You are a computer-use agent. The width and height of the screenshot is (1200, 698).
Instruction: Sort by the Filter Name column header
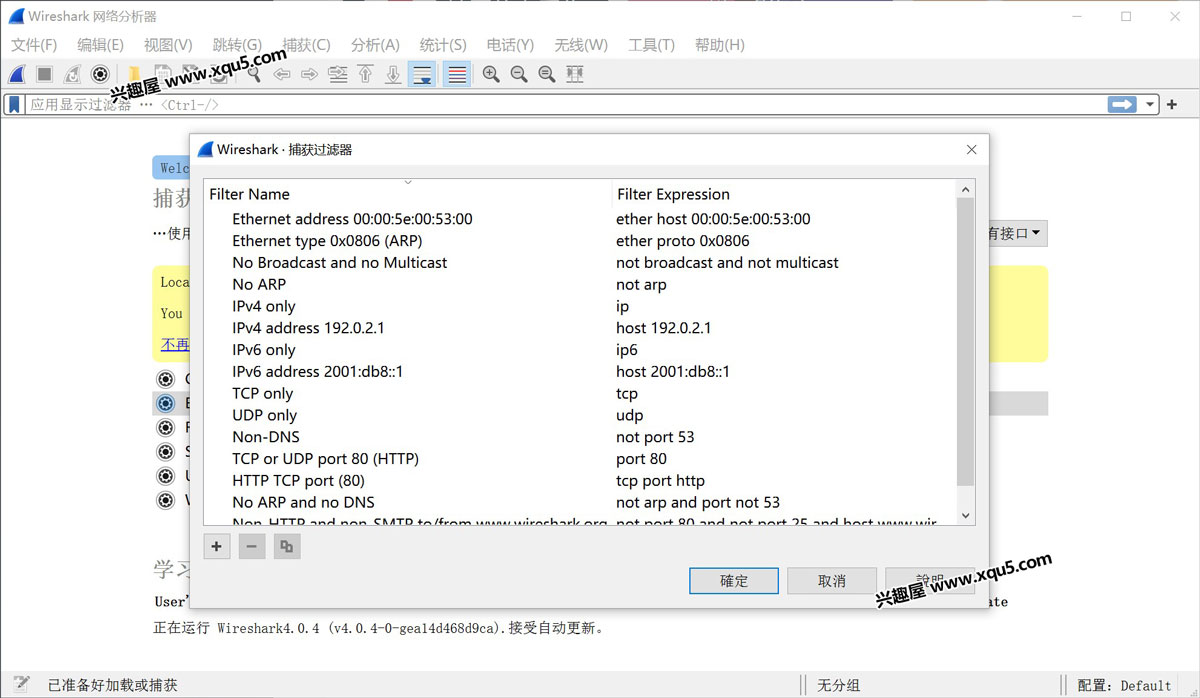pos(407,194)
